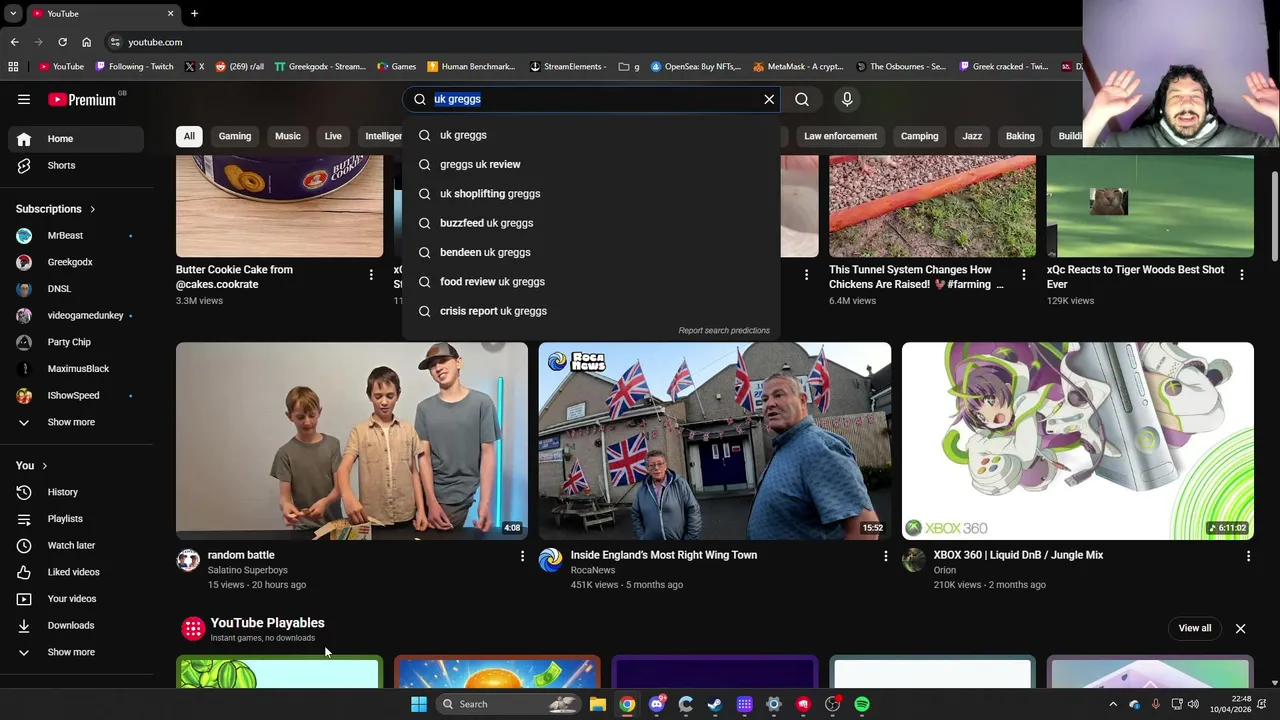Open the XBOX 360 Liquid DnB mix thumbnail
The width and height of the screenshot is (1280, 720).
1078,441
